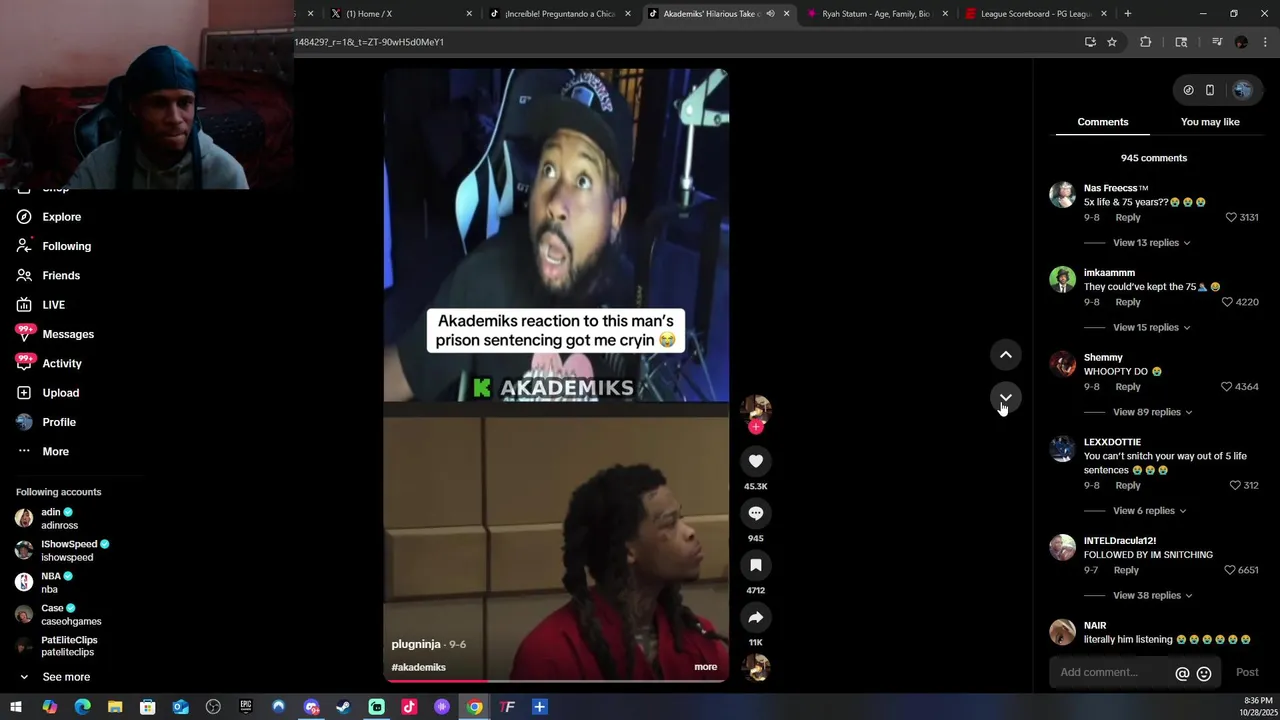
Task: Go to Friends in sidebar
Action: (48, 275)
